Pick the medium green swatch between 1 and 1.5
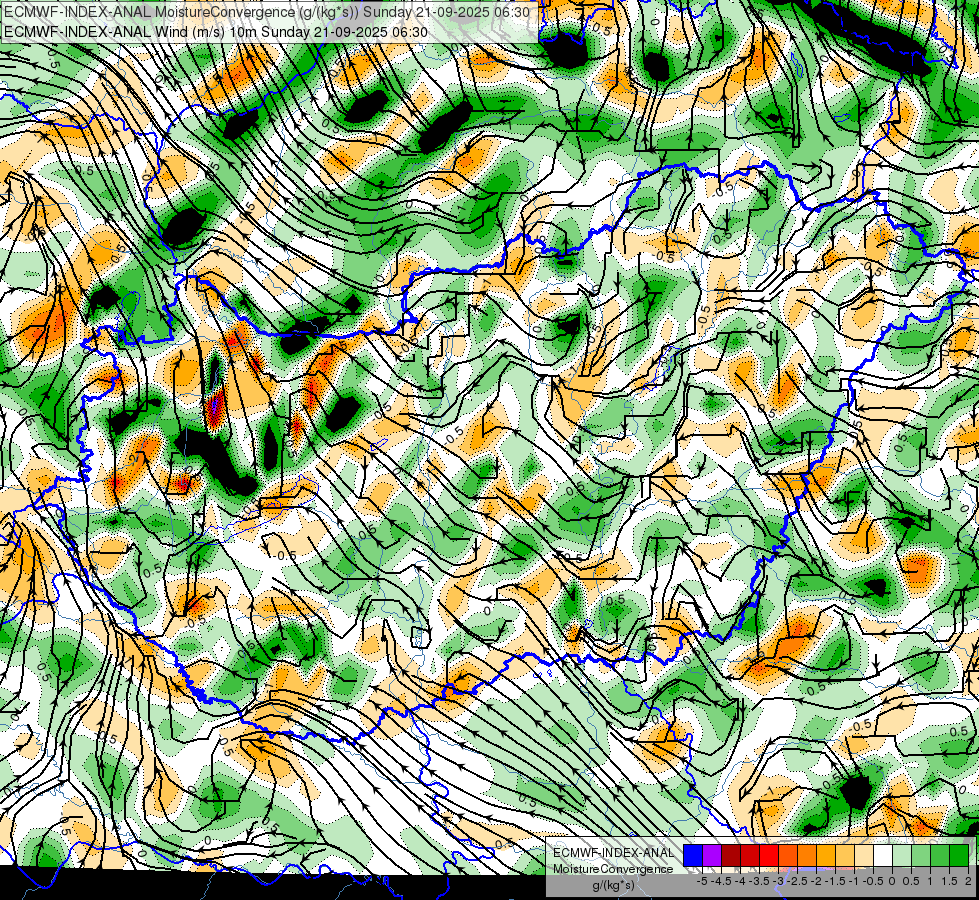Screen dimensions: 979x900 (940, 855)
